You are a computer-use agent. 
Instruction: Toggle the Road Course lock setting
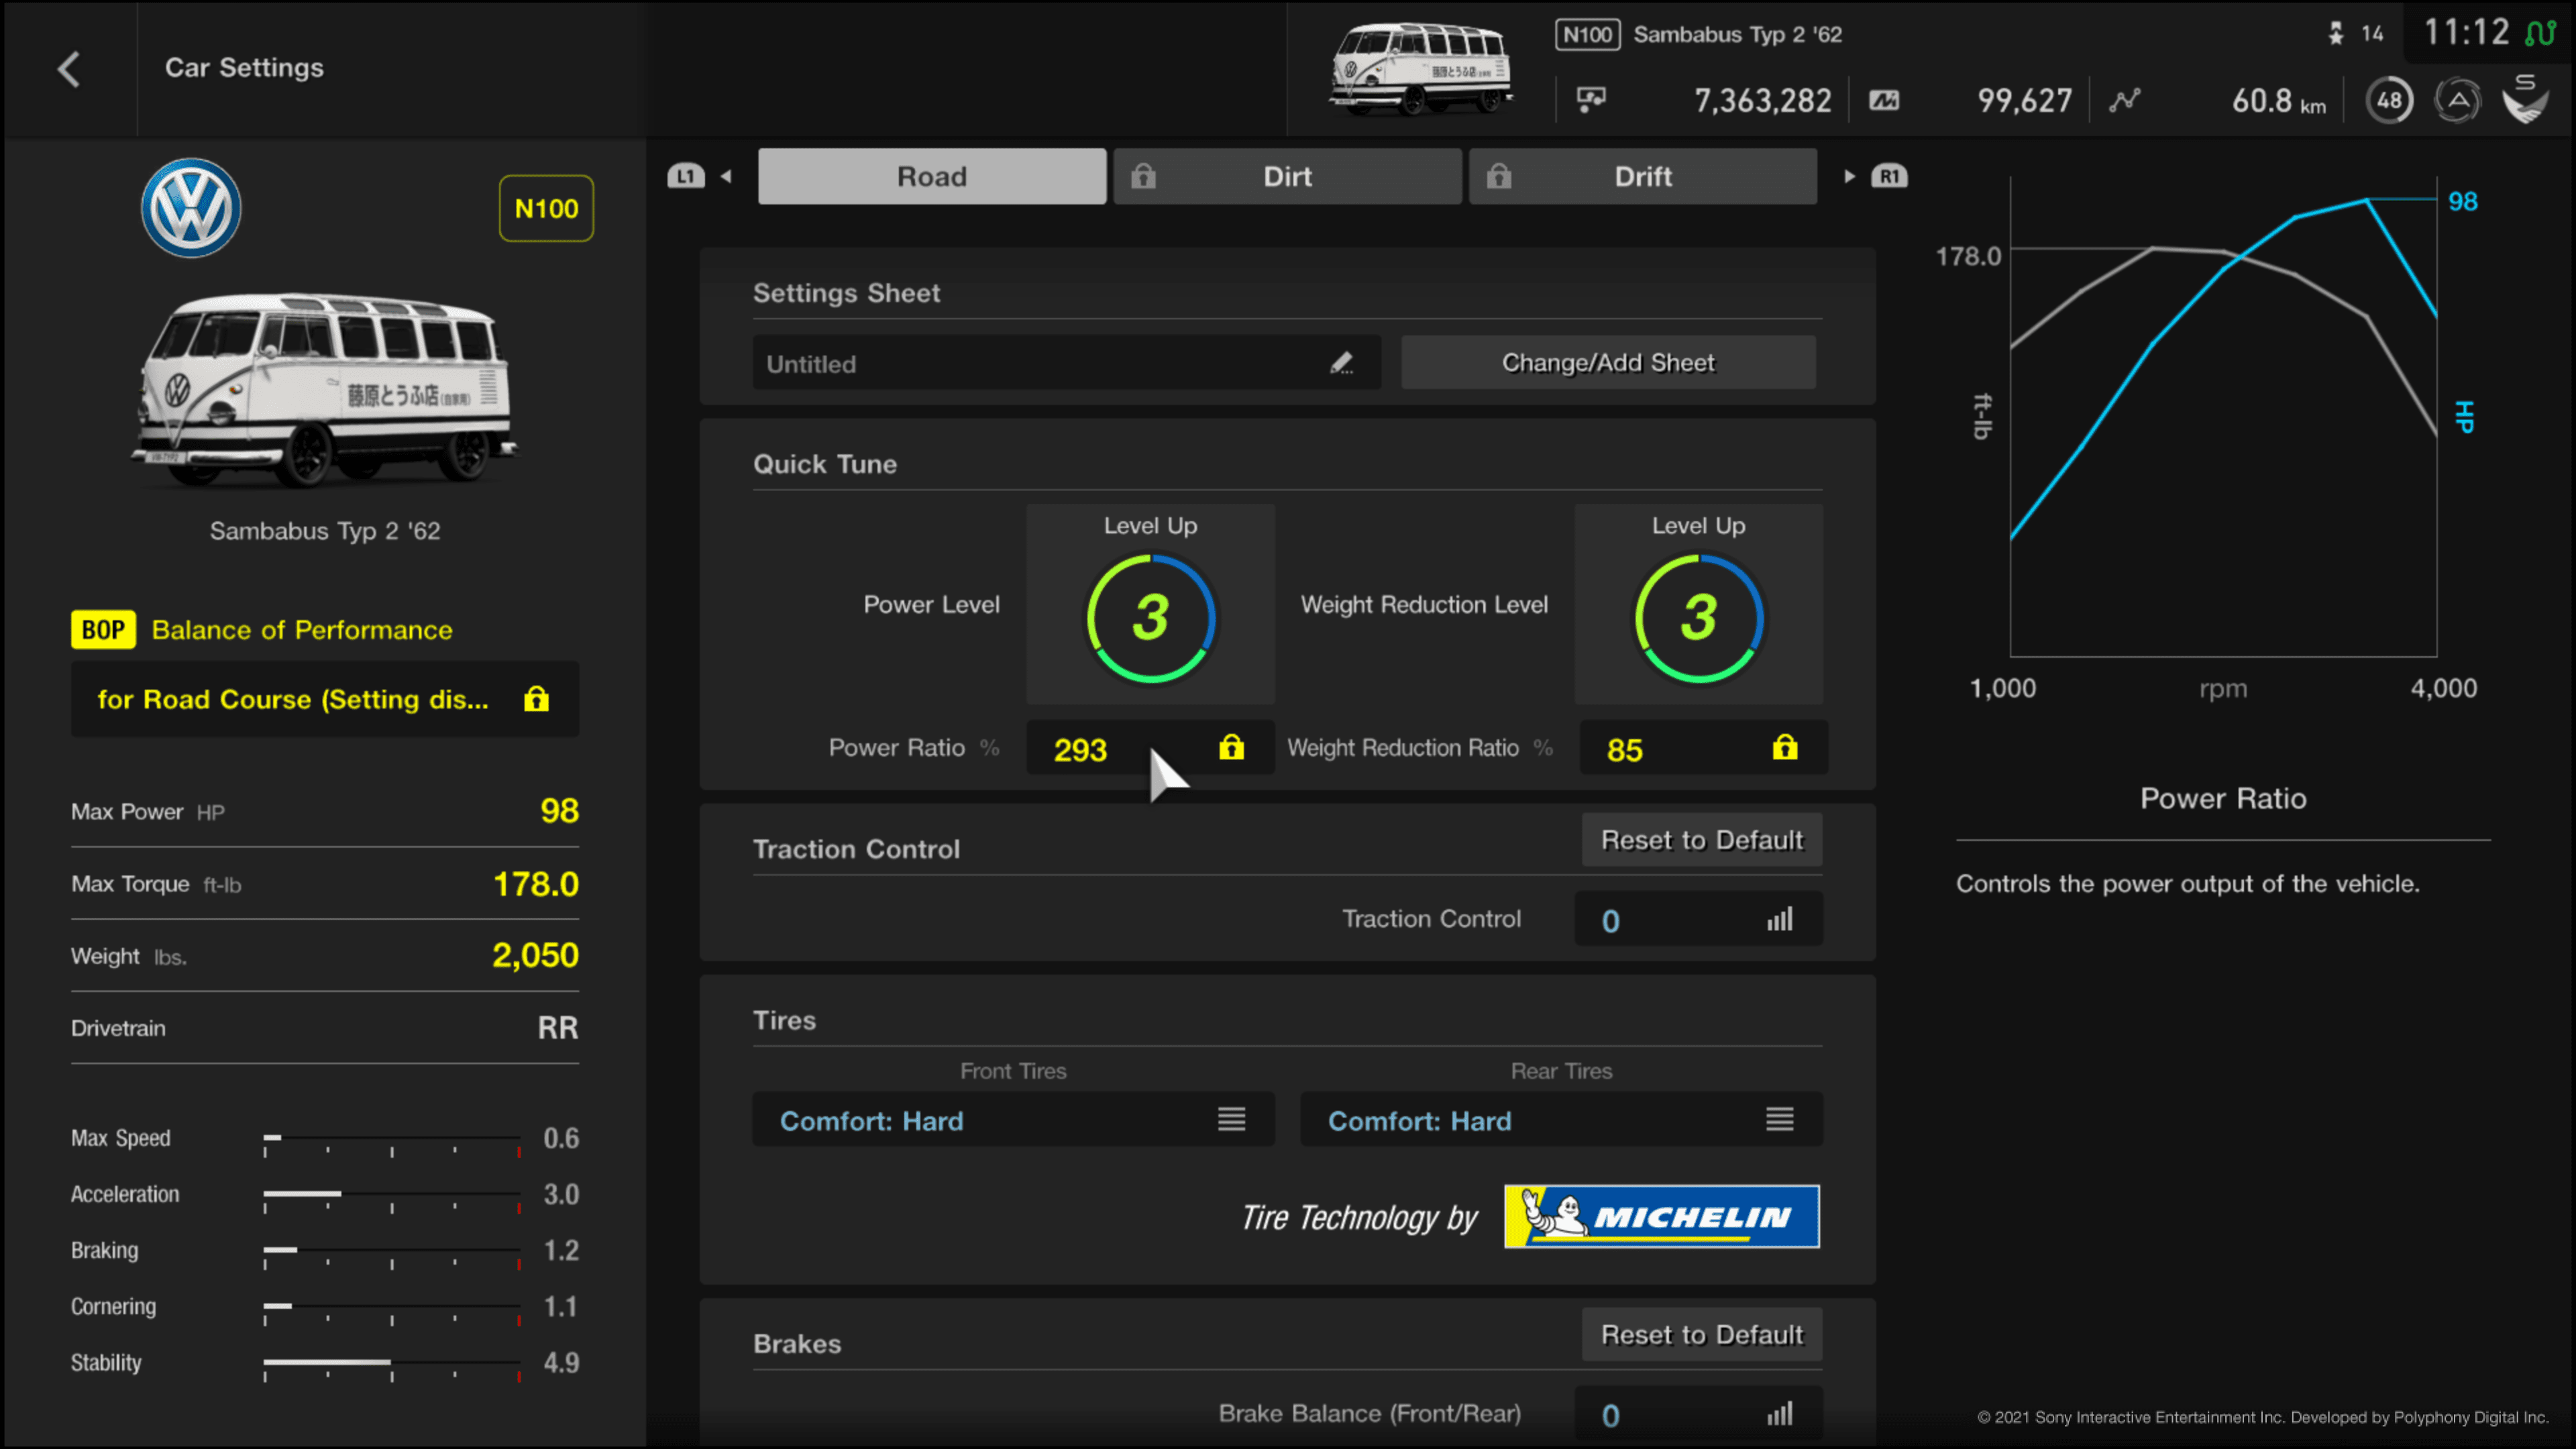pyautogui.click(x=538, y=699)
